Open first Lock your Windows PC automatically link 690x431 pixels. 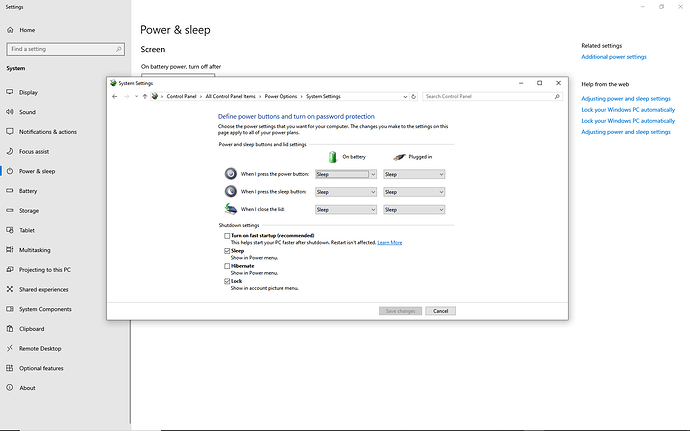click(x=628, y=110)
